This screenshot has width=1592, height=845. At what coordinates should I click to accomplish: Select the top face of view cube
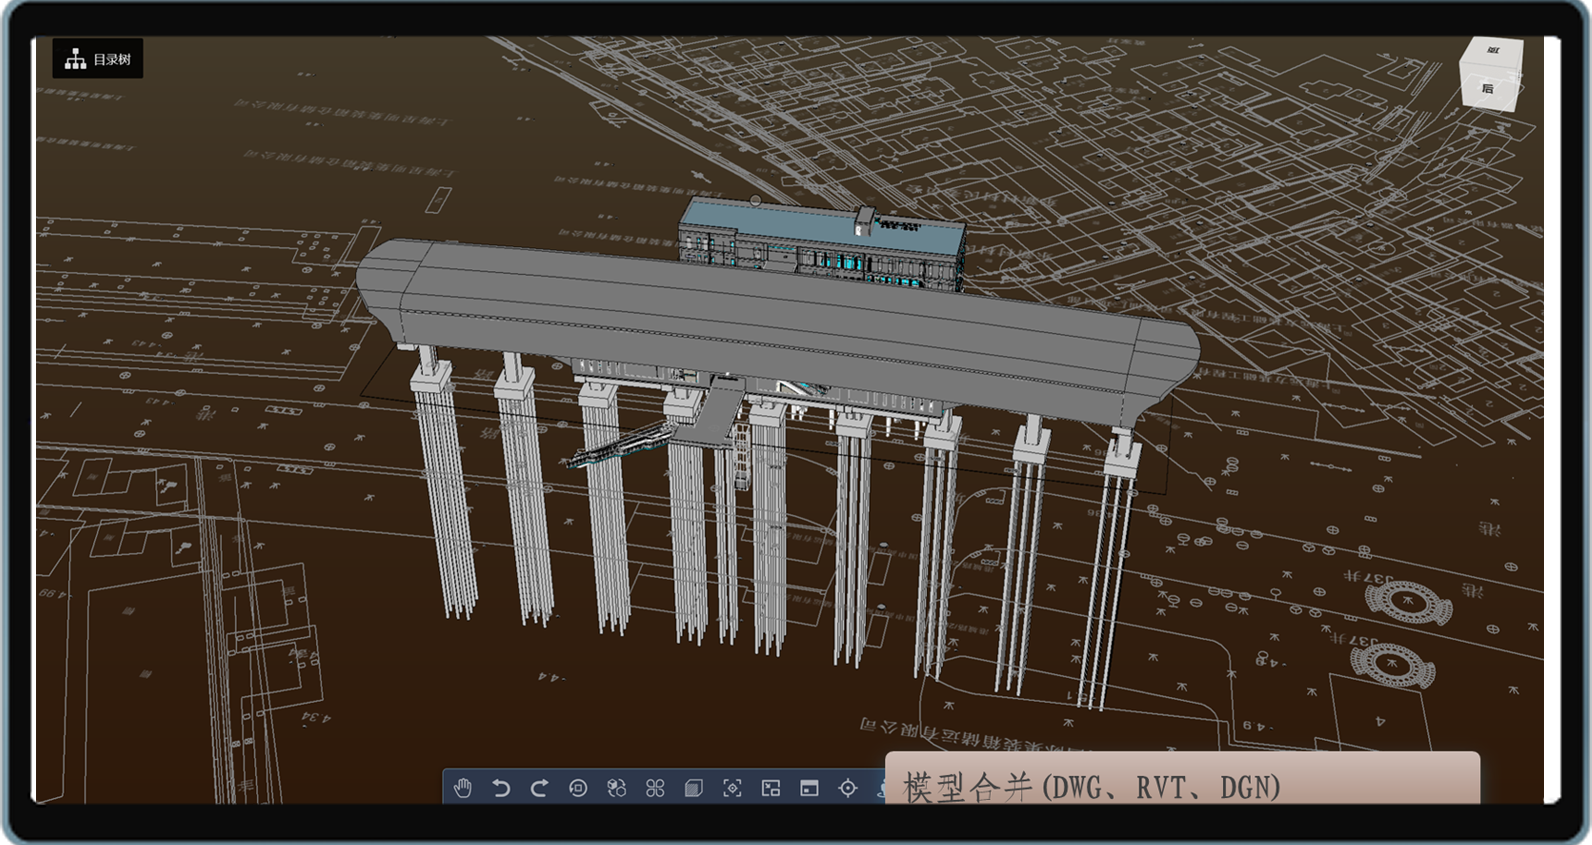click(1493, 51)
